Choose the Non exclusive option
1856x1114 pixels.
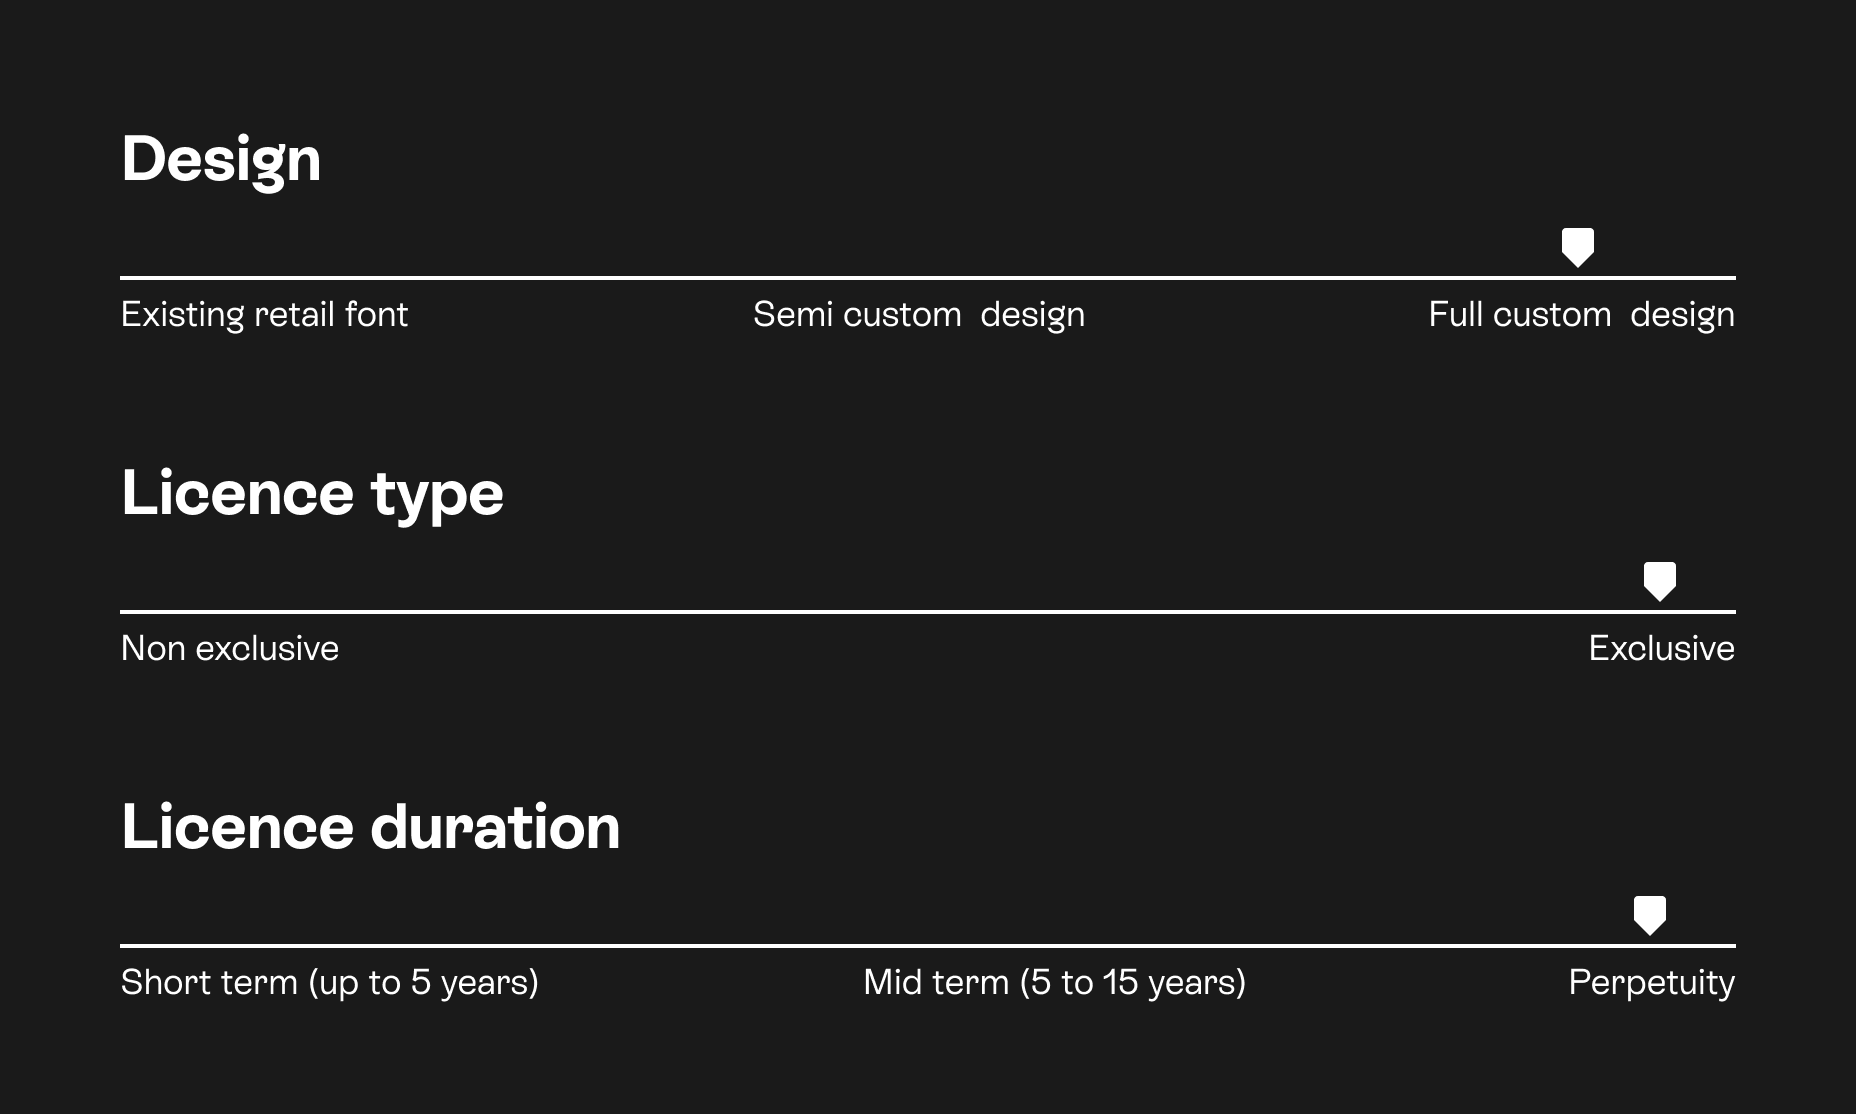[229, 649]
